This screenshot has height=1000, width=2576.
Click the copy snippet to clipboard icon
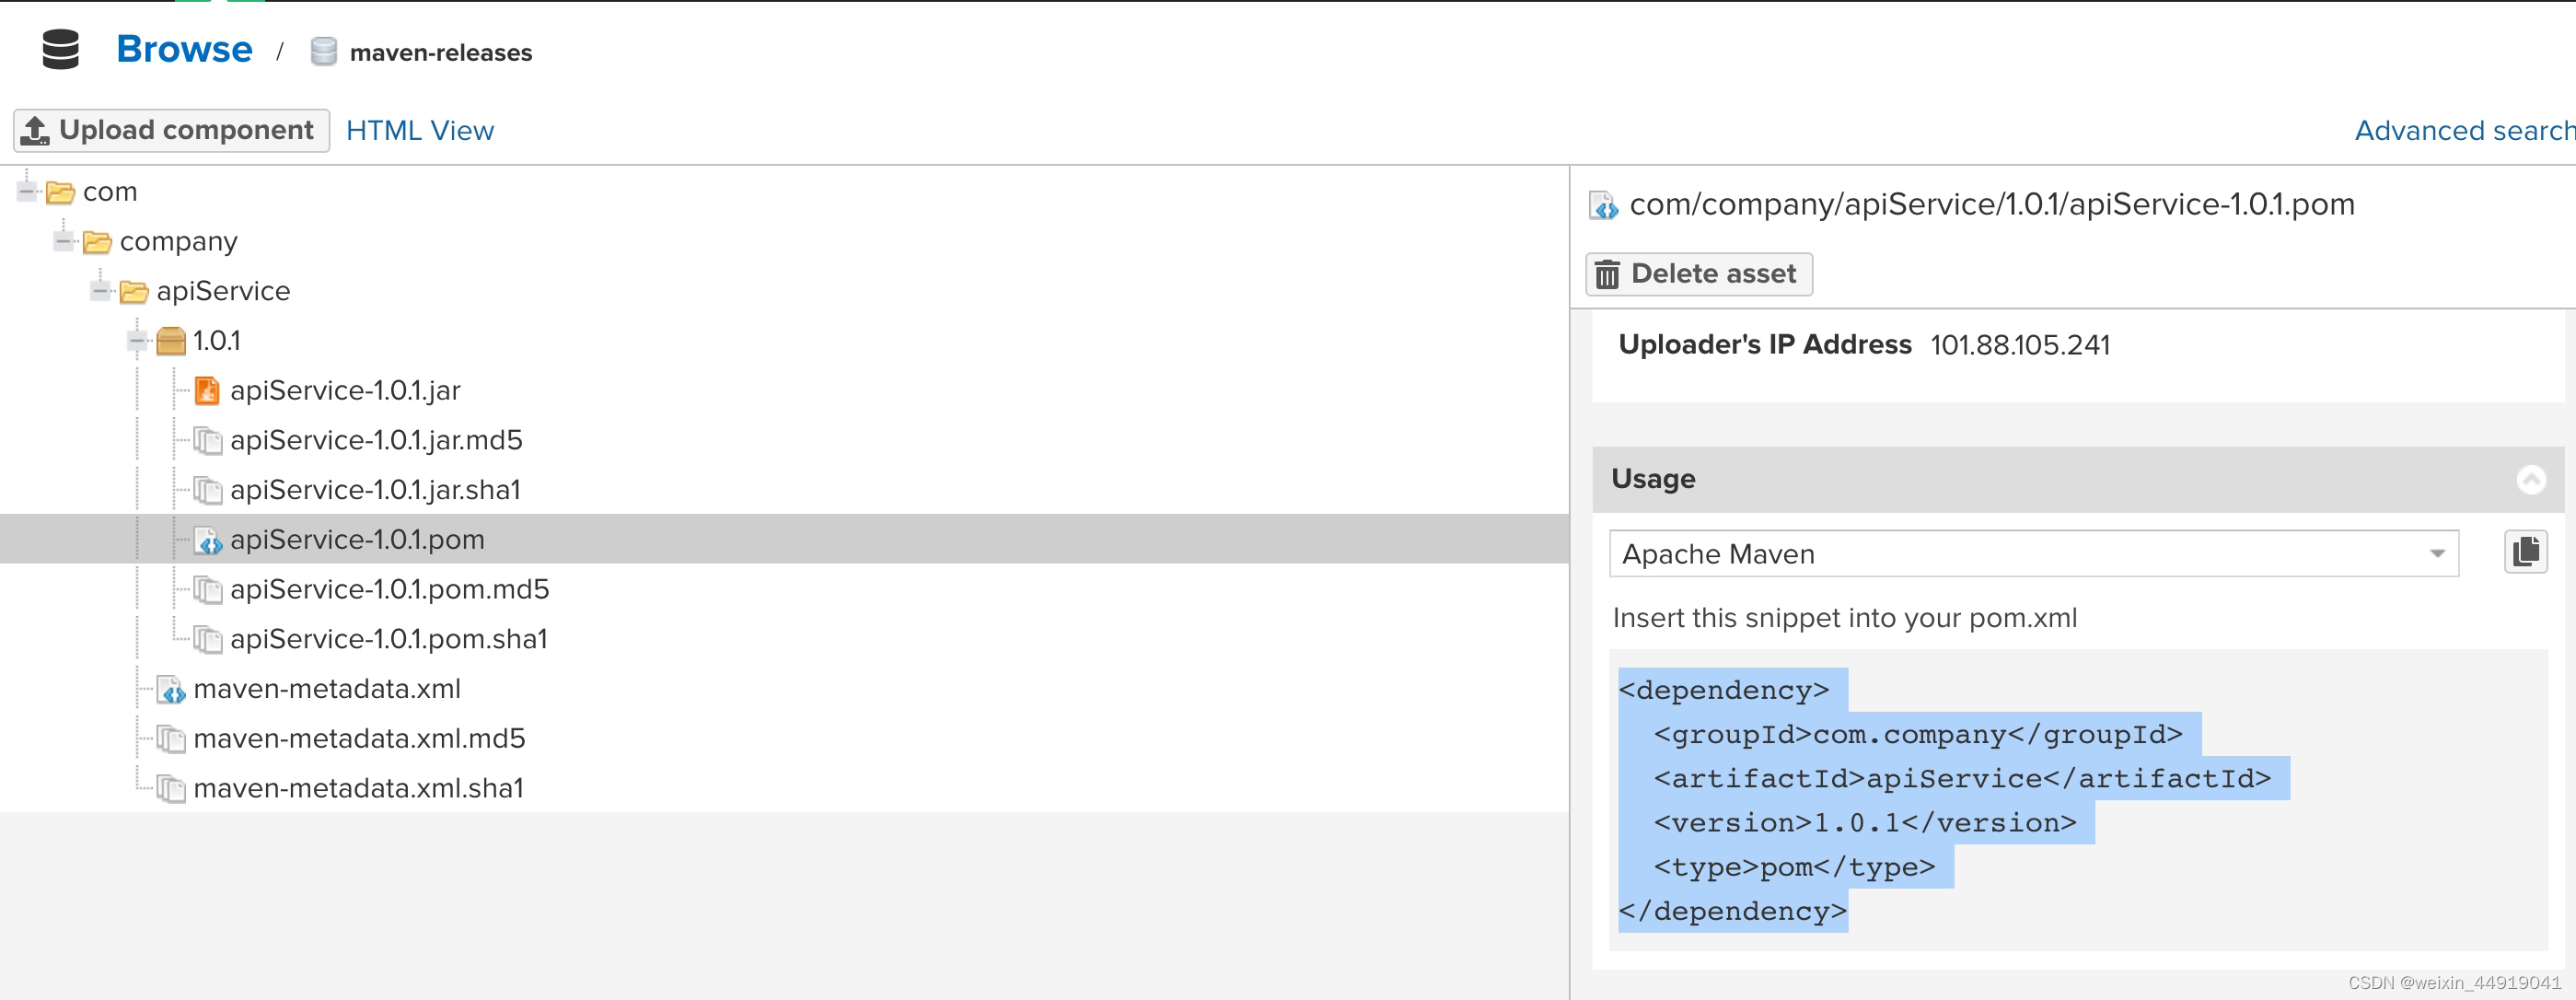2525,552
